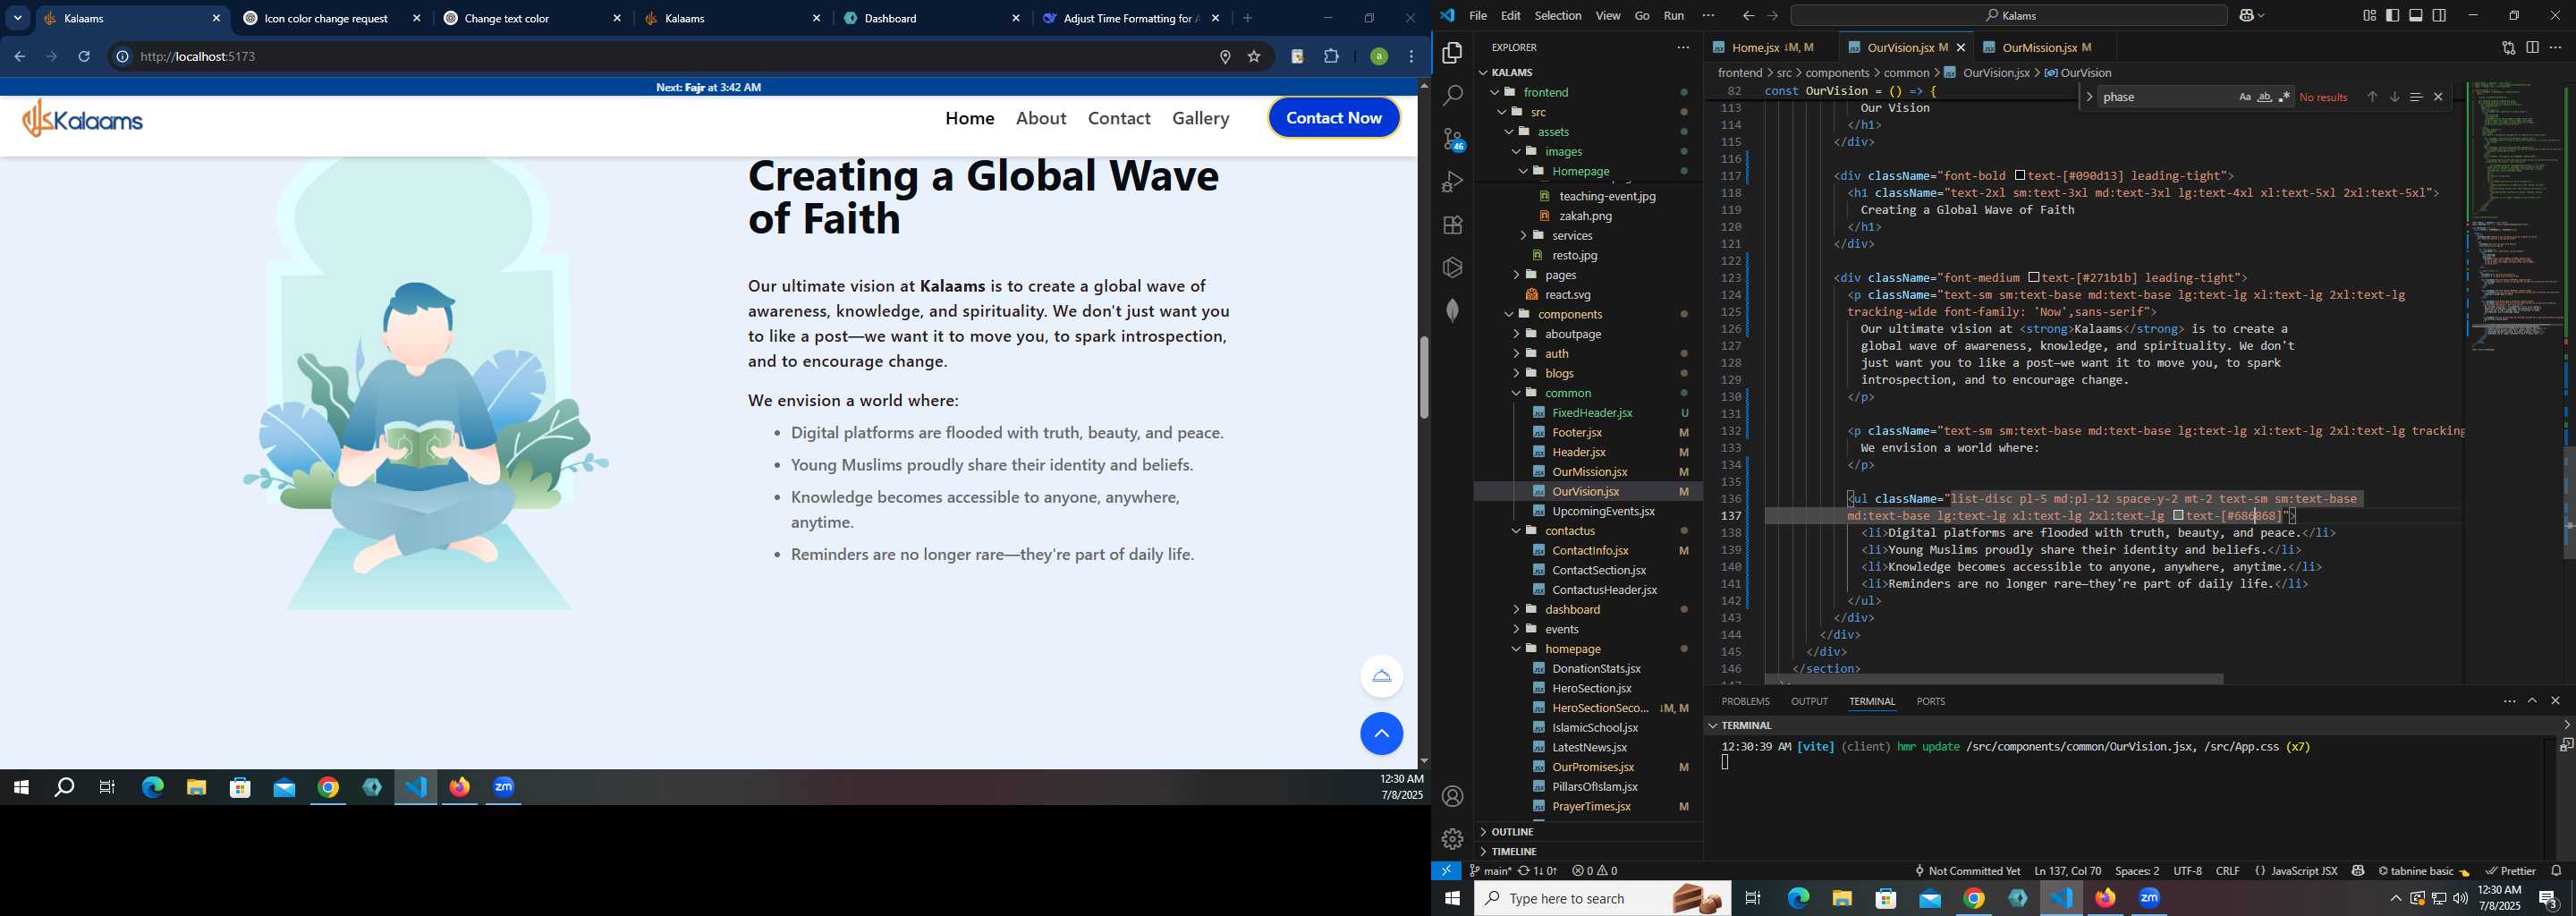
Task: Reload the localhost page in browser
Action: [85, 57]
